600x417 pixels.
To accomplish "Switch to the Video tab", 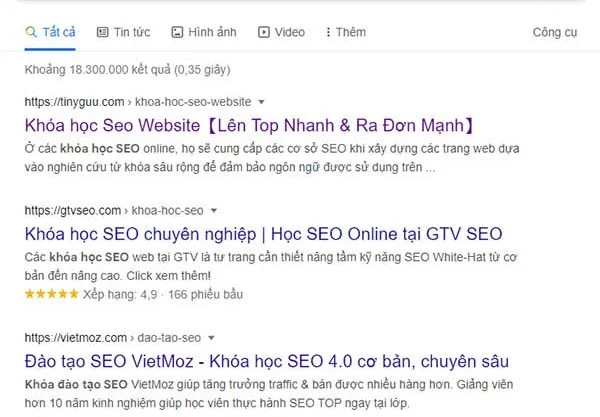I will pos(281,32).
